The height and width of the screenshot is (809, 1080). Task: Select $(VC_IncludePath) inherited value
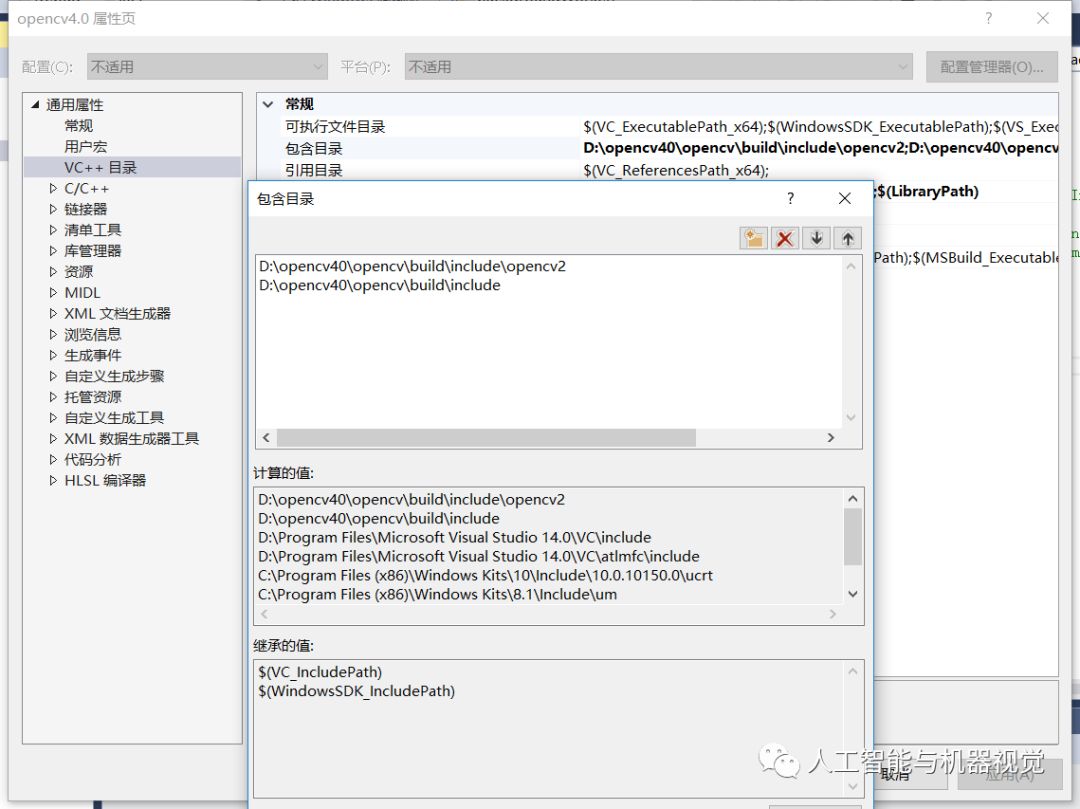(x=320, y=672)
